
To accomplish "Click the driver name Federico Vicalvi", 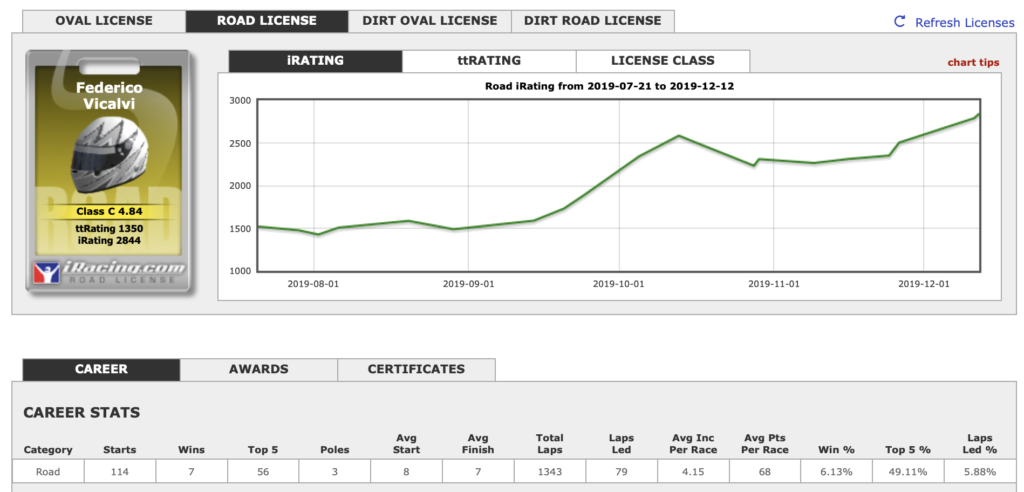I will (109, 95).
